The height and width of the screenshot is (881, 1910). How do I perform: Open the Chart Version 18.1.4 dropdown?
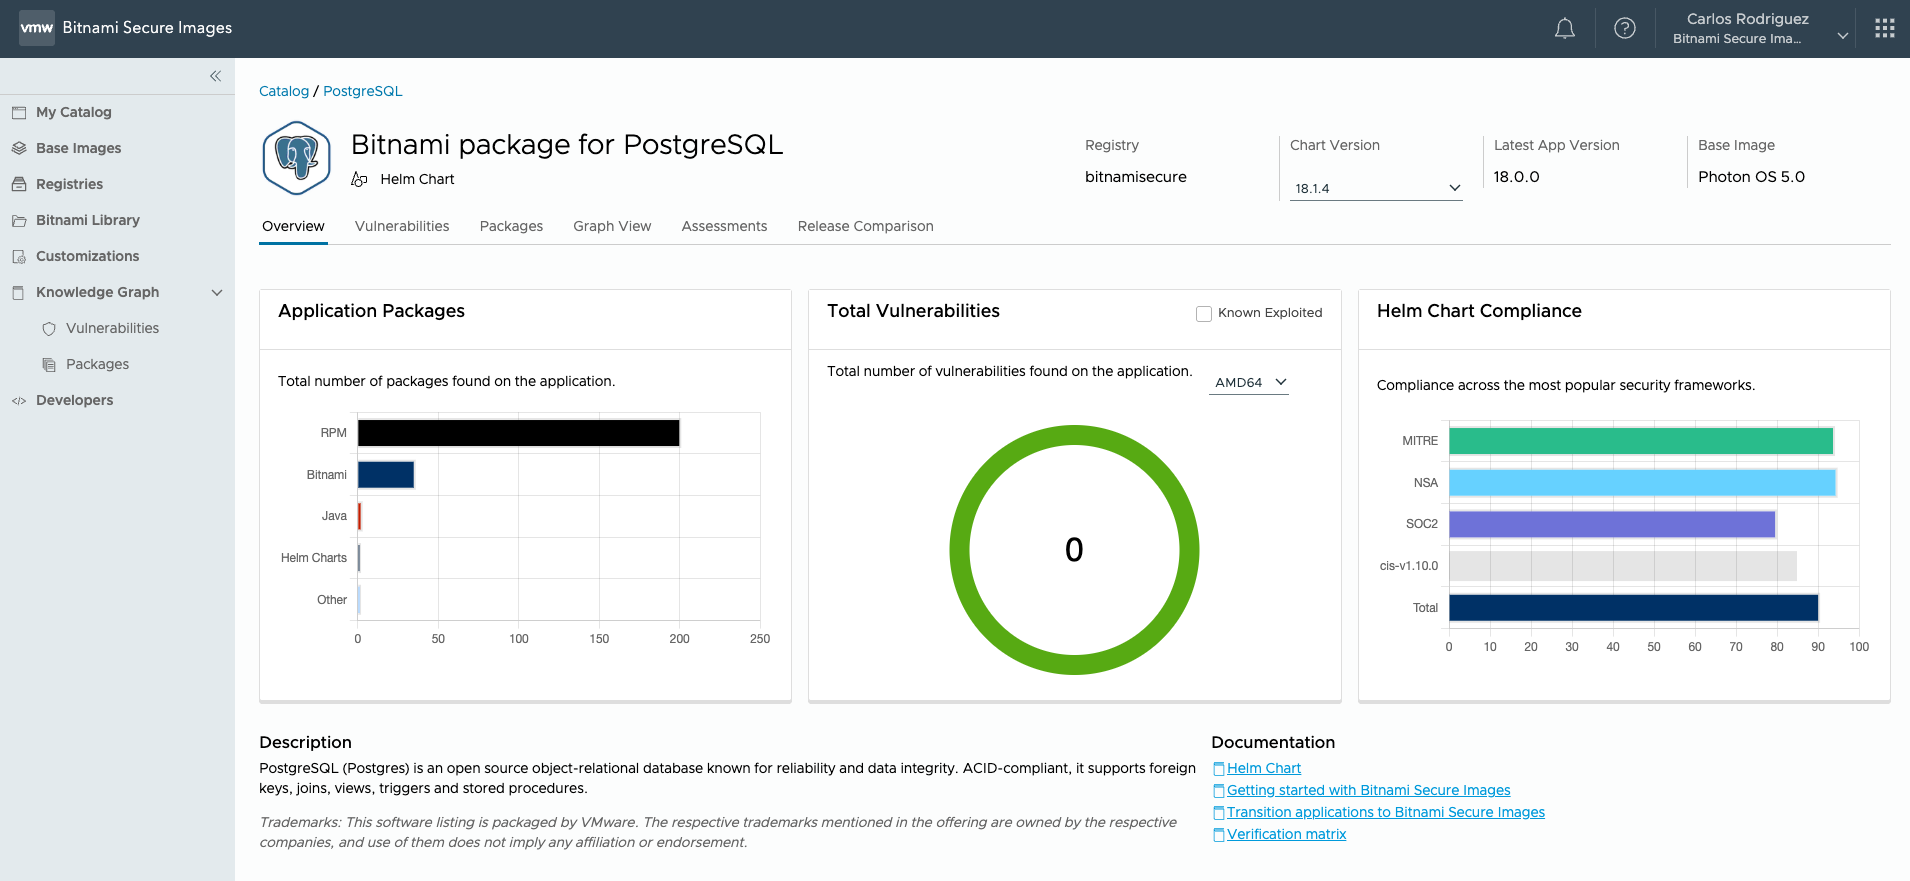point(1376,188)
